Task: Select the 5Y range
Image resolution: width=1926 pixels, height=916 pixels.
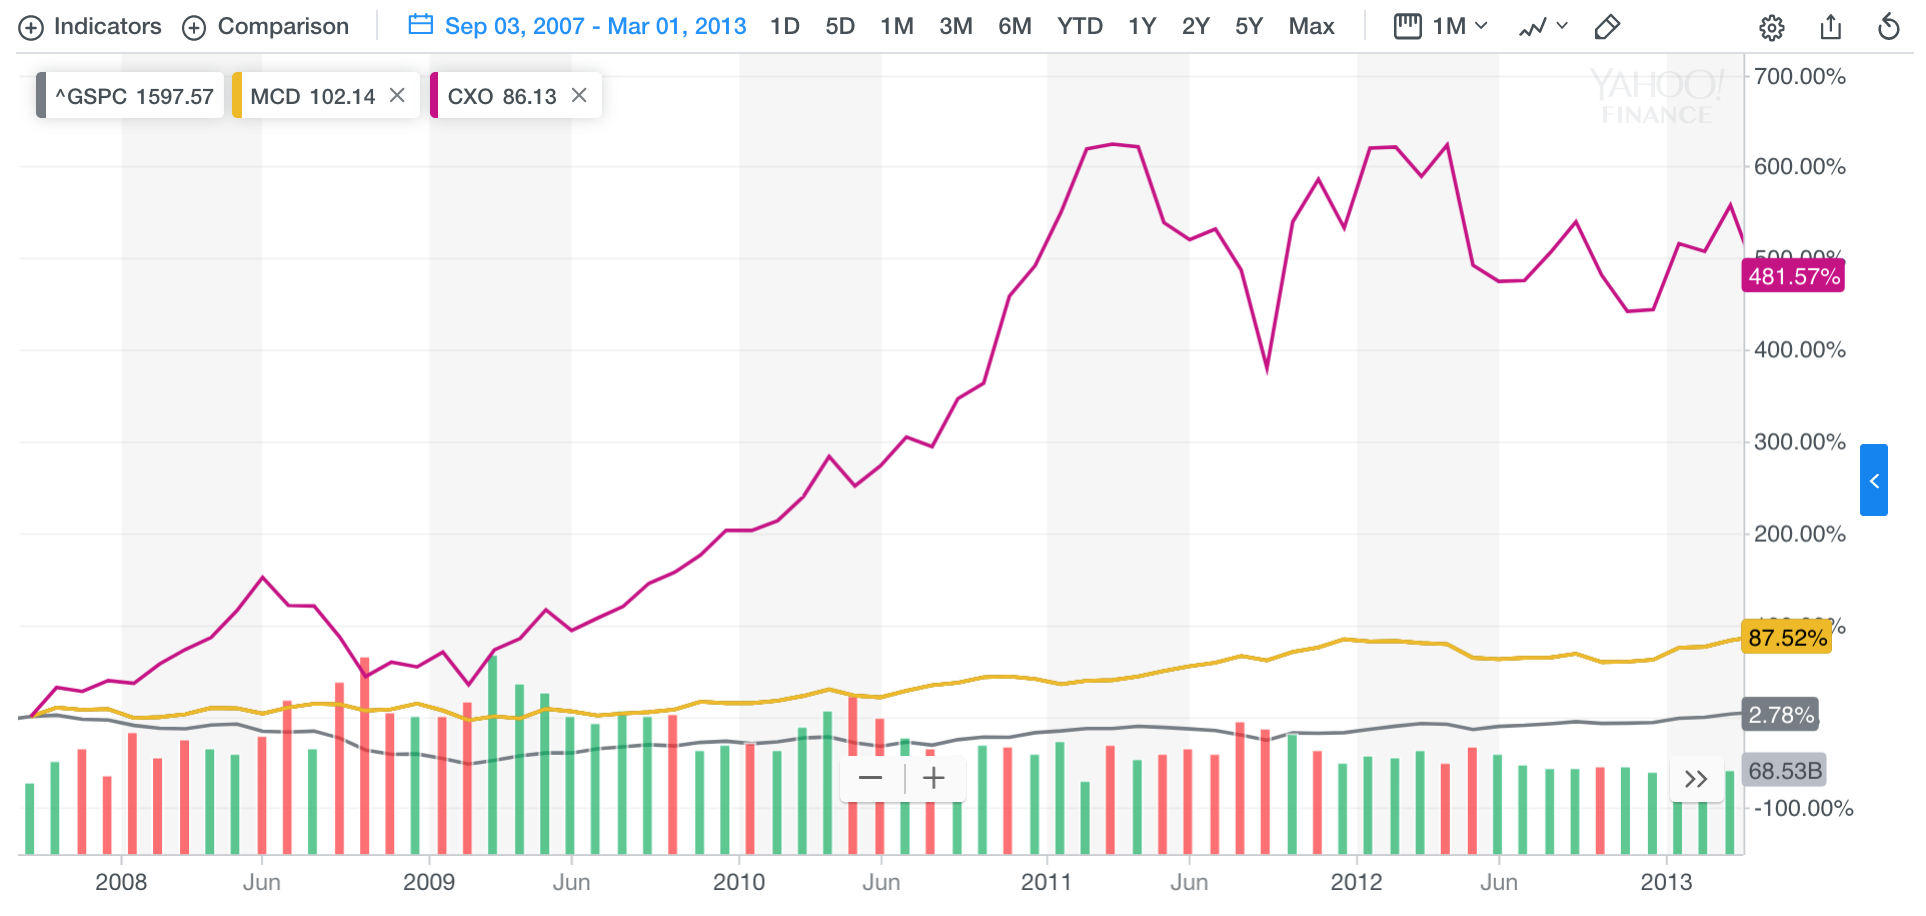Action: click(1249, 27)
